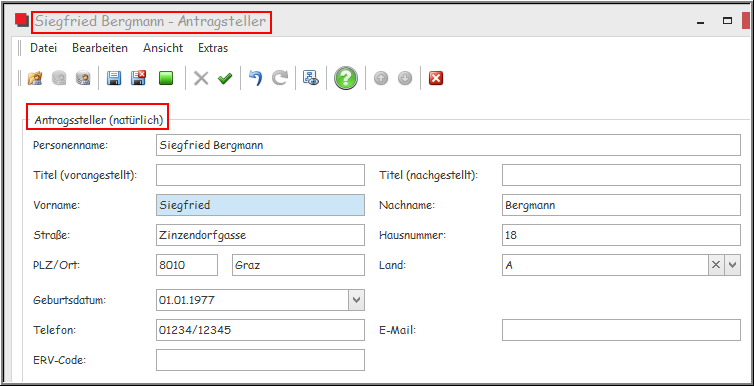The height and width of the screenshot is (386, 754).
Task: Open the Extras menu
Action: [x=213, y=48]
